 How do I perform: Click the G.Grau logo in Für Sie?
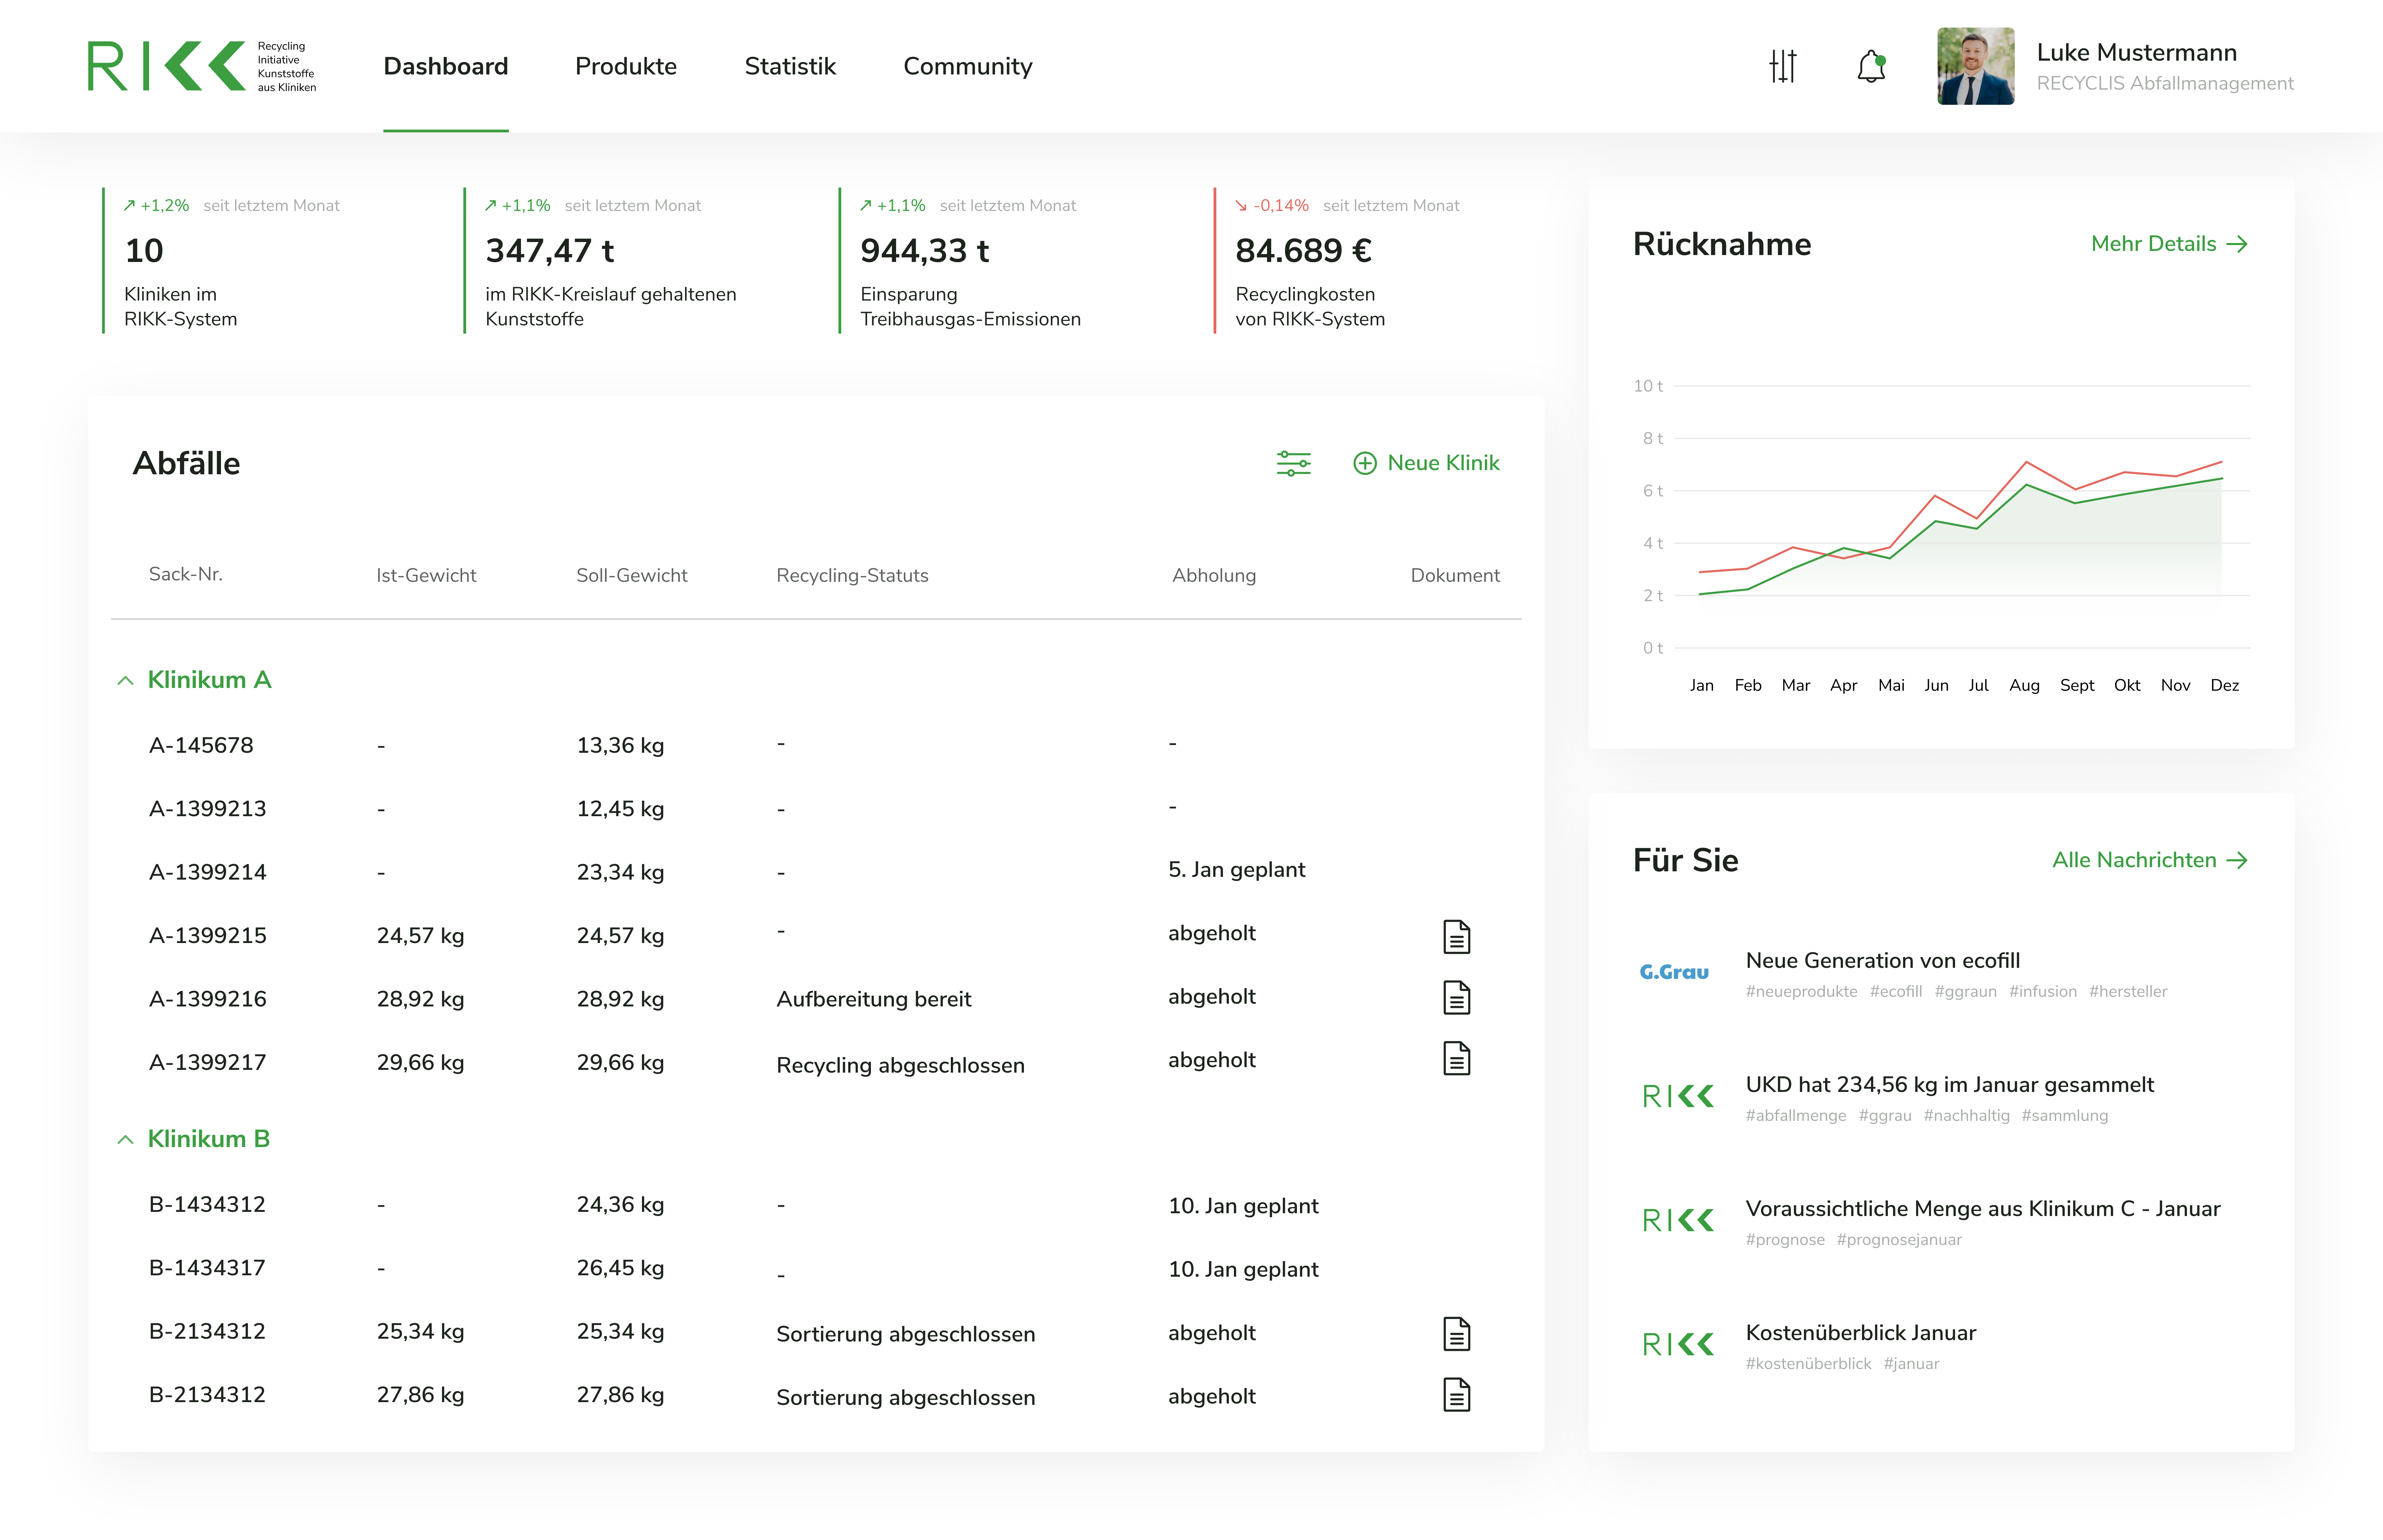tap(1674, 972)
